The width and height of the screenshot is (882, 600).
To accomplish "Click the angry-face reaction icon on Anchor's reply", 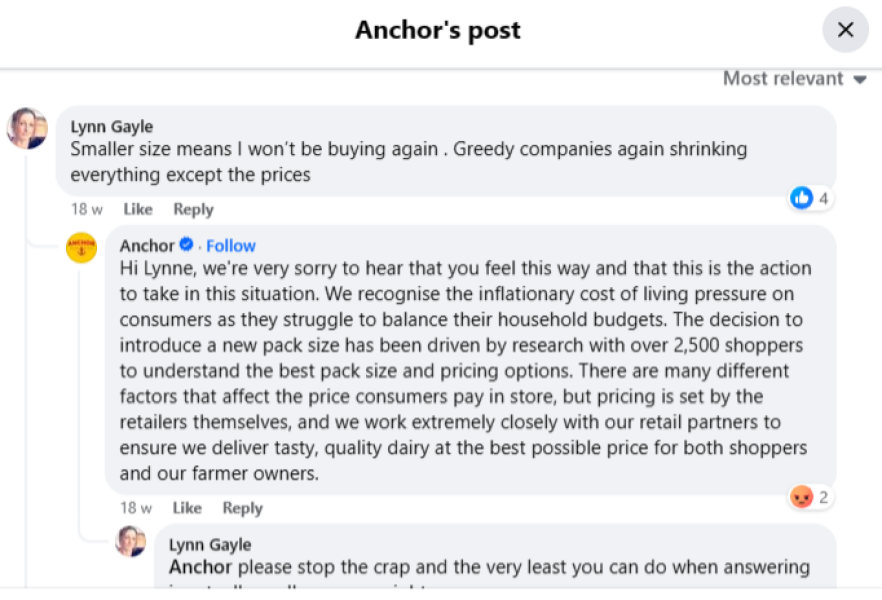I will (x=801, y=496).
